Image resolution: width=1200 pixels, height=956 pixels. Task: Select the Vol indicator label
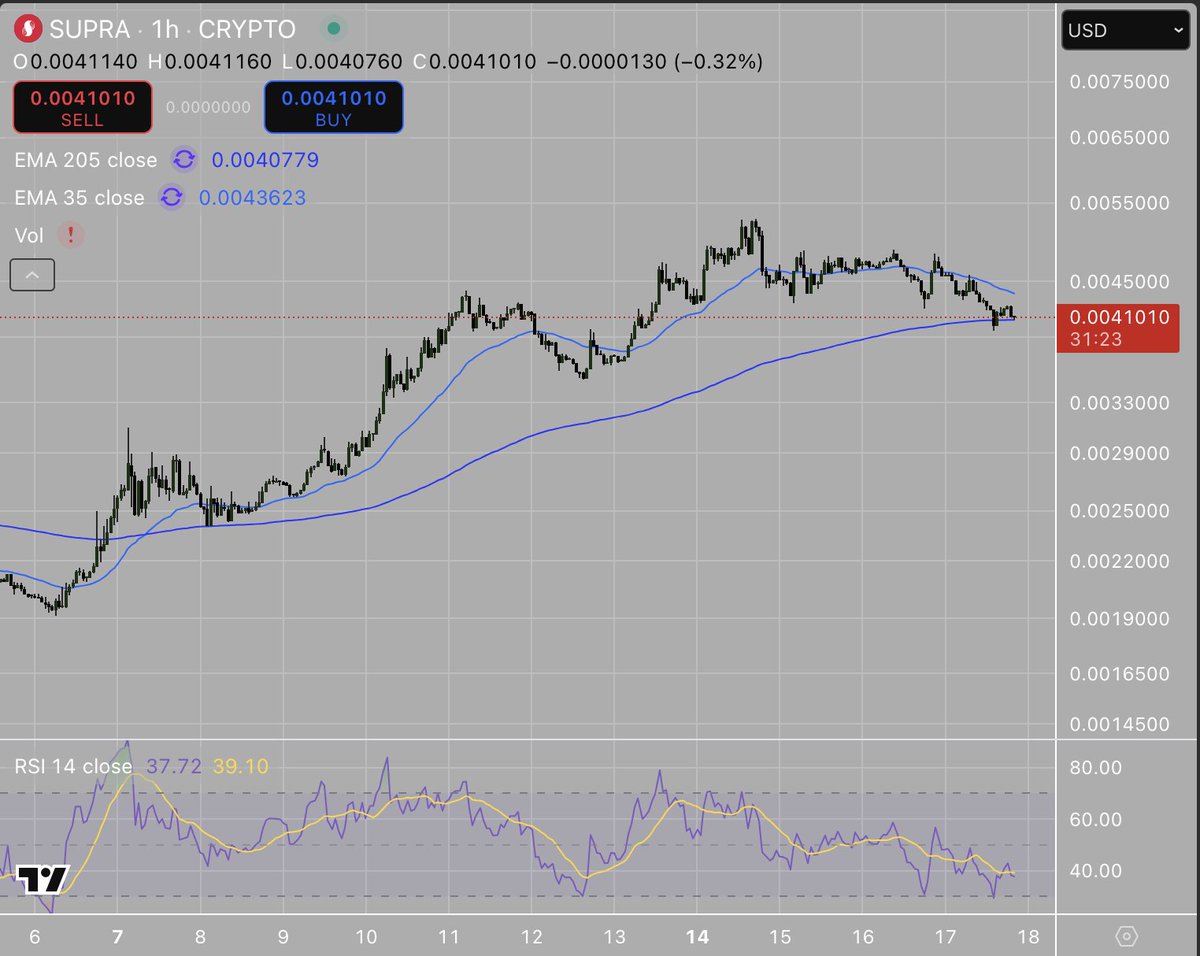pyautogui.click(x=28, y=236)
